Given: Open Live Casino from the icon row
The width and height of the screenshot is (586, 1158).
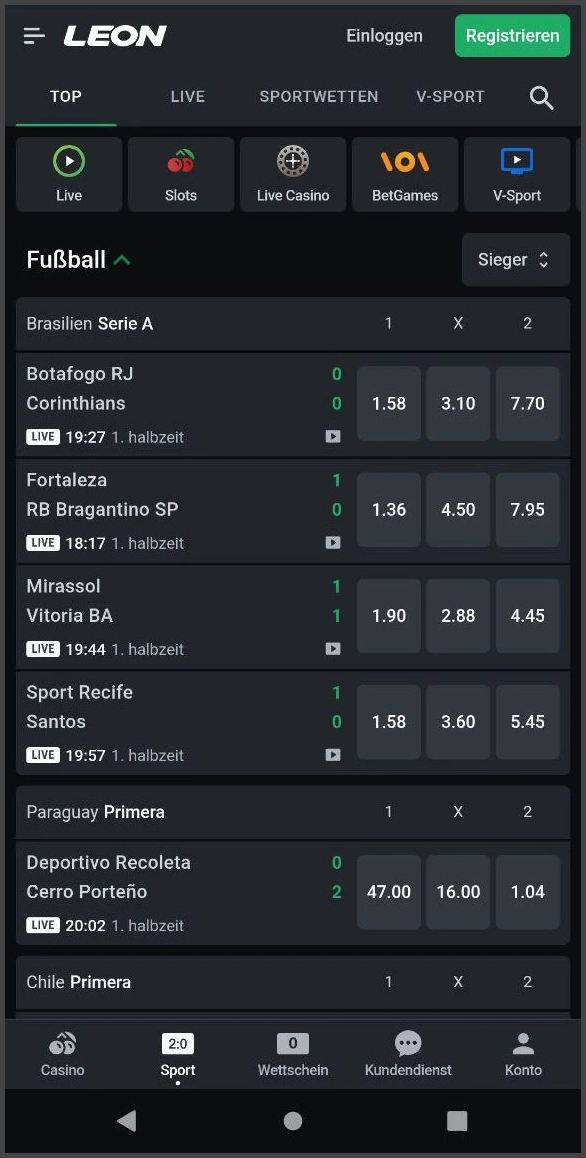Looking at the screenshot, I should (x=292, y=174).
